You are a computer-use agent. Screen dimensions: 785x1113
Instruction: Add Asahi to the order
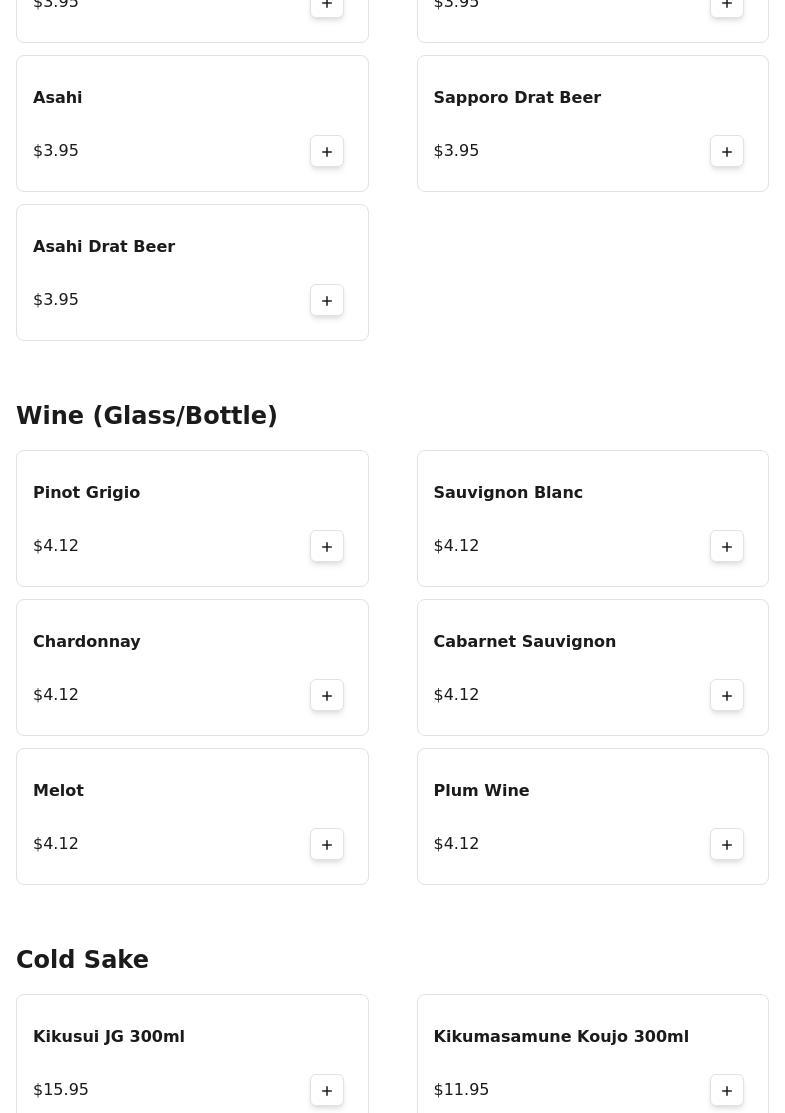coord(327,151)
